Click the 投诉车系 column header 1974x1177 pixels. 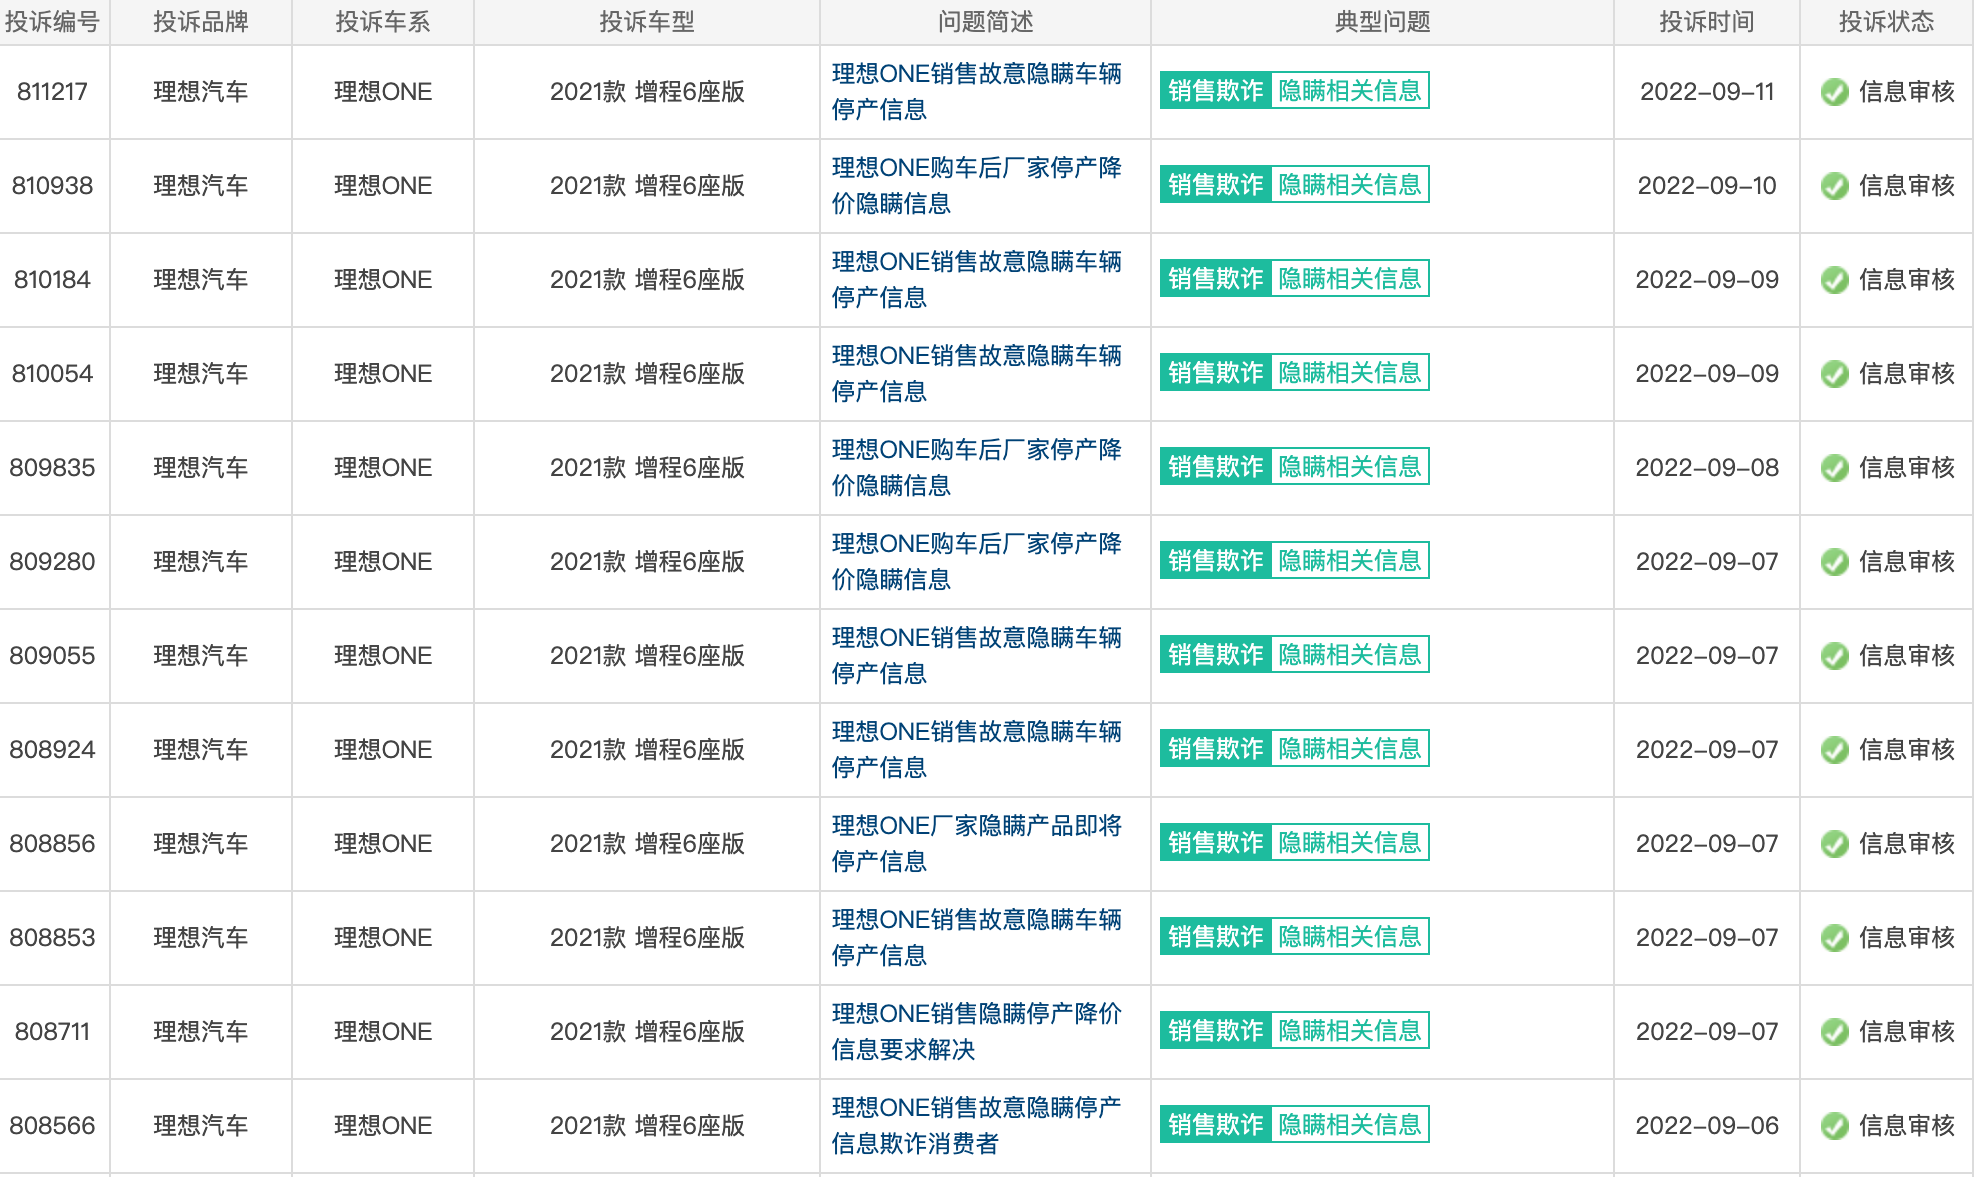click(383, 22)
